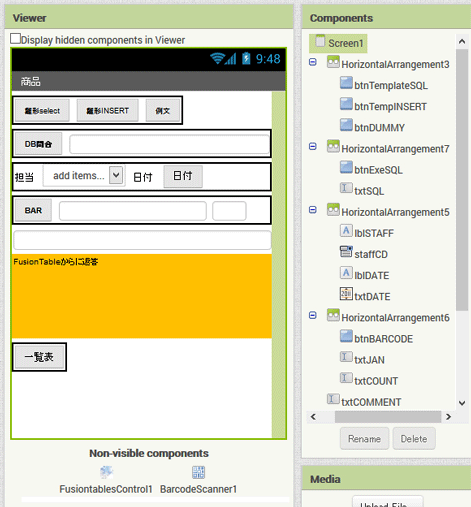The image size is (471, 507).
Task: Click the orange FusionTable response label
Action: 142,296
